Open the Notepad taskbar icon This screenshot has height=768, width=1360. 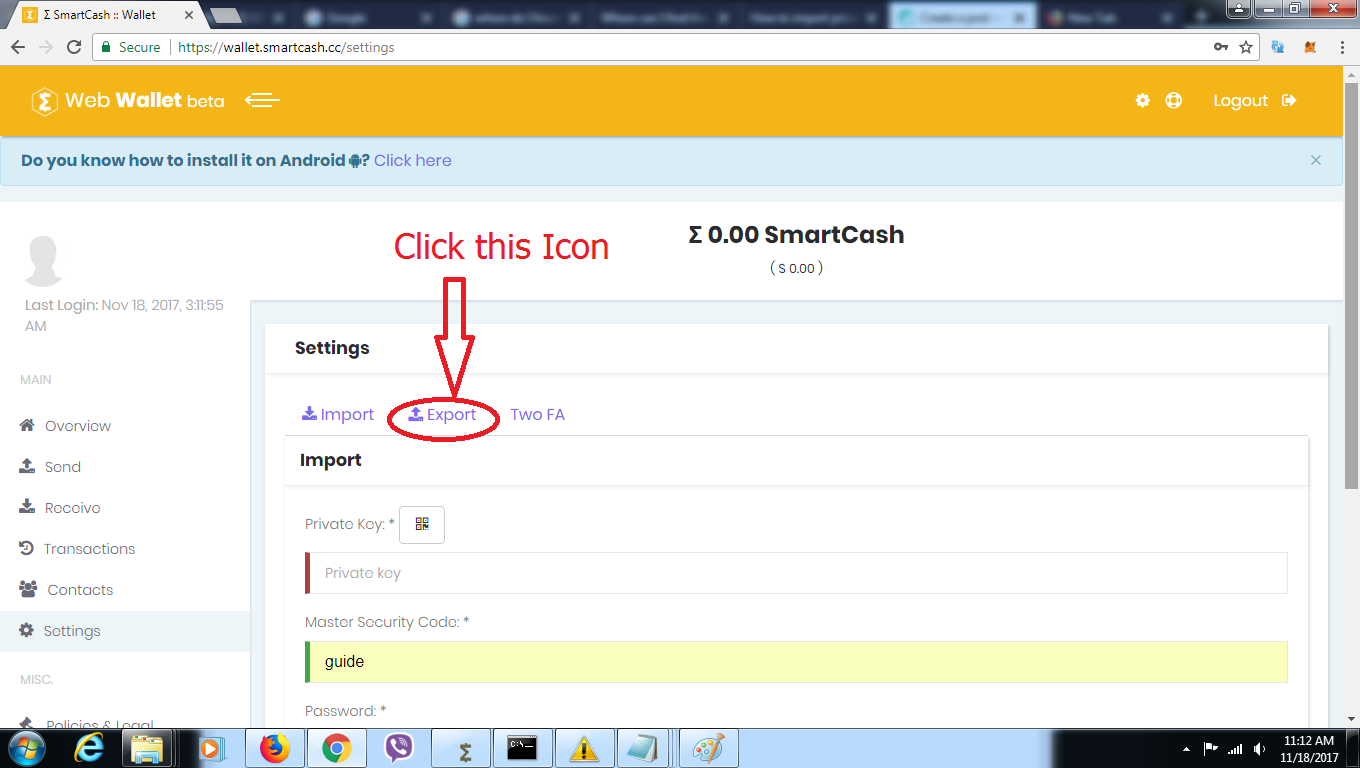pyautogui.click(x=643, y=748)
